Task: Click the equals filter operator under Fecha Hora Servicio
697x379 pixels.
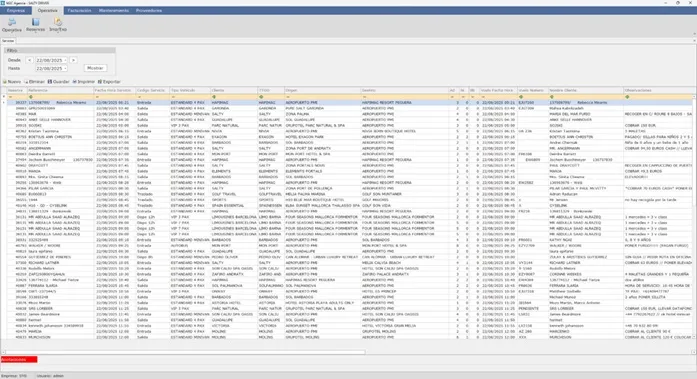Action: [97, 96]
